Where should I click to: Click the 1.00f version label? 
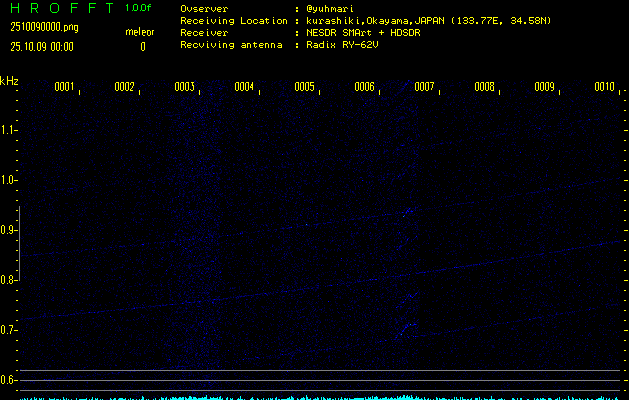139,8
